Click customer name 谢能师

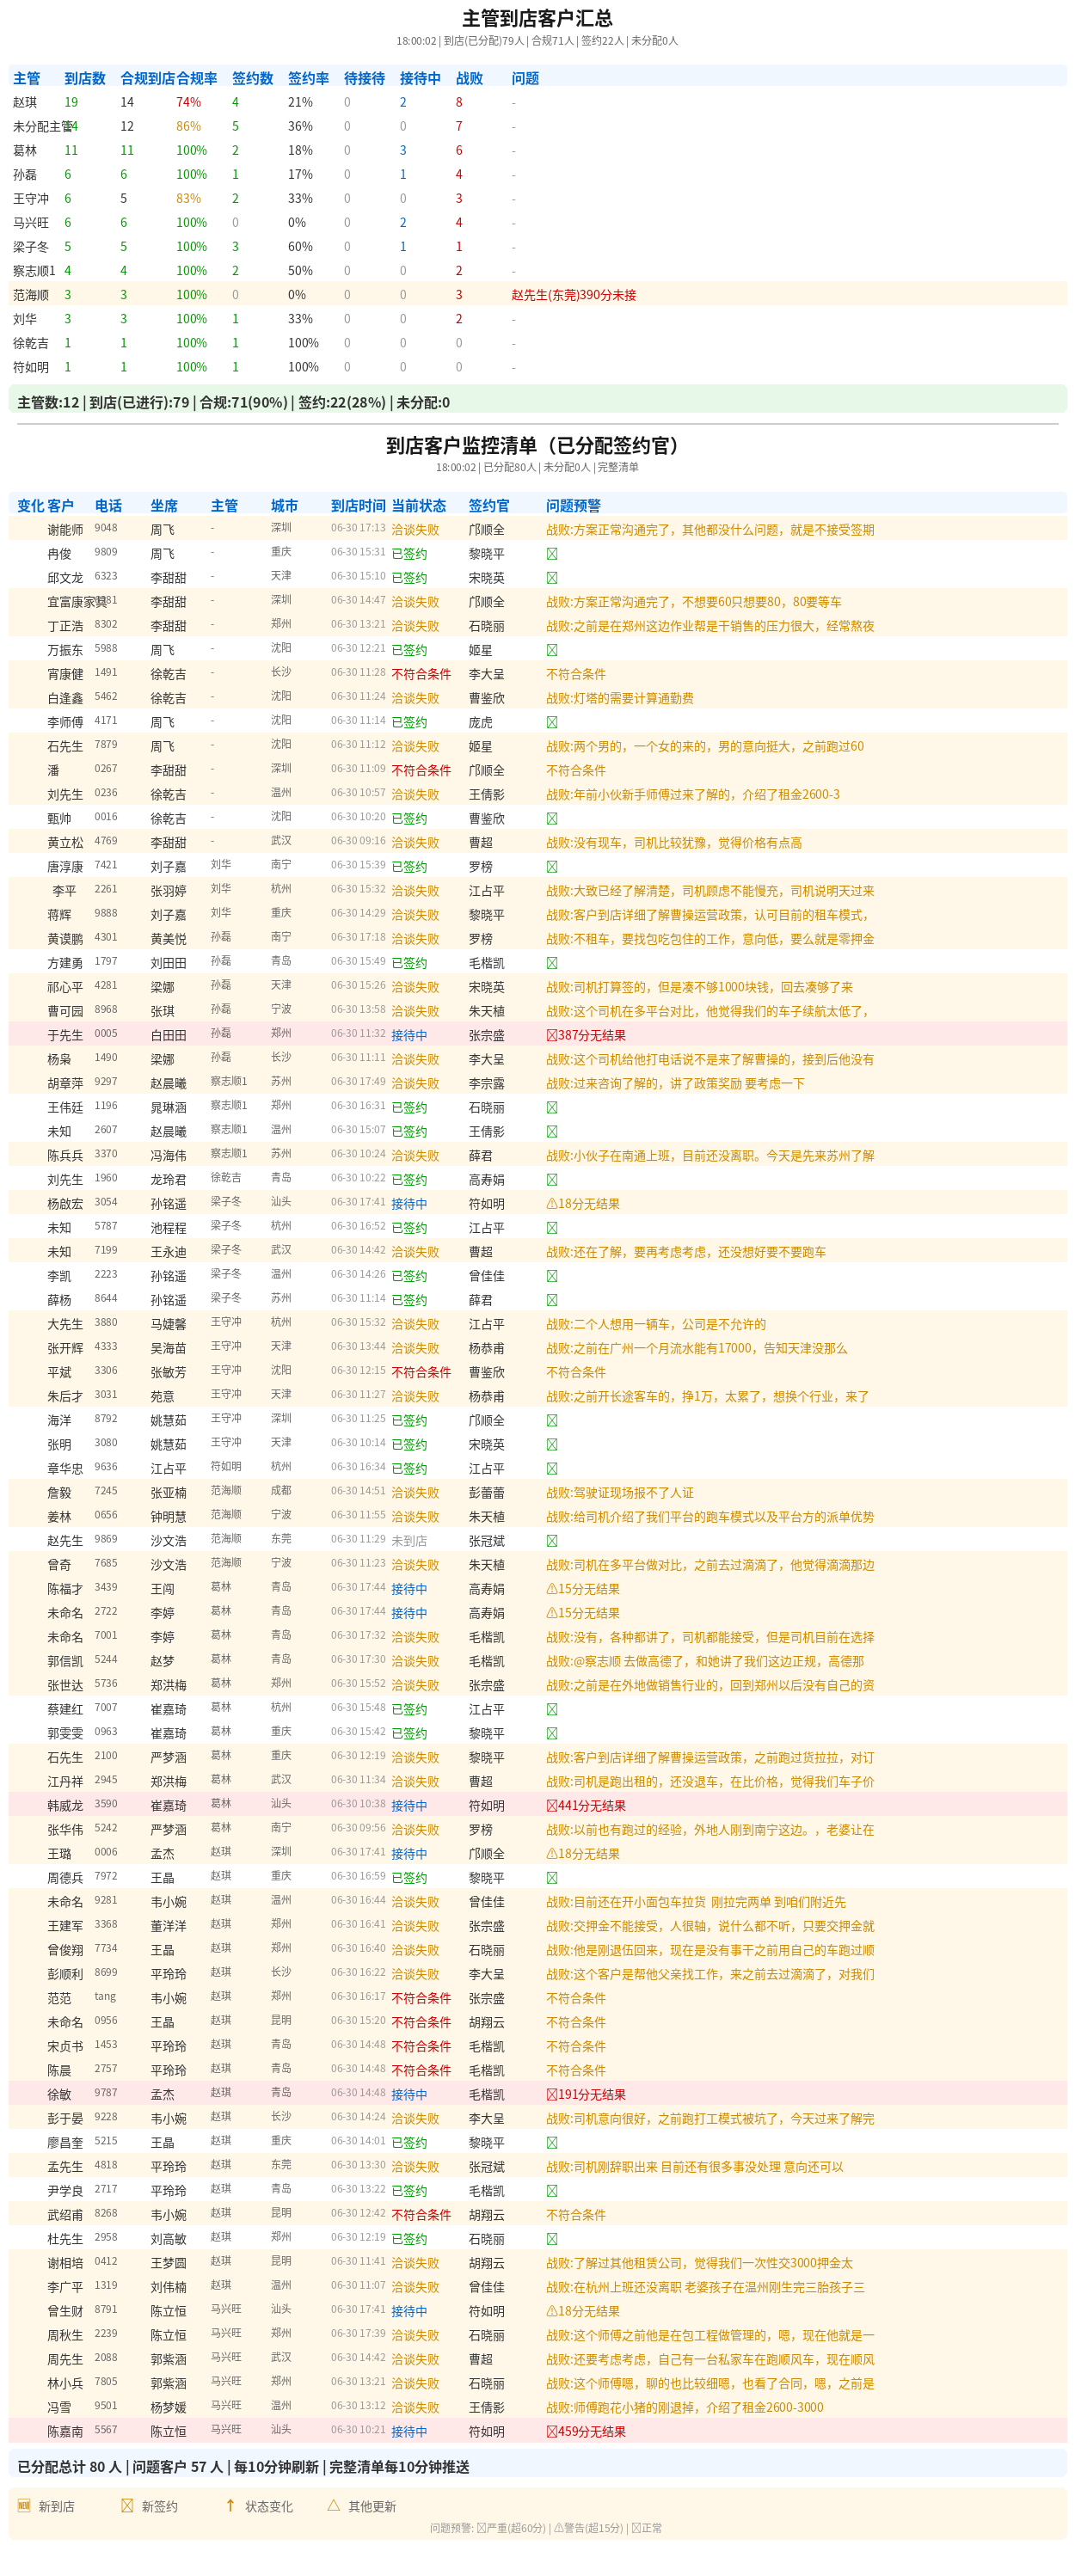click(65, 530)
